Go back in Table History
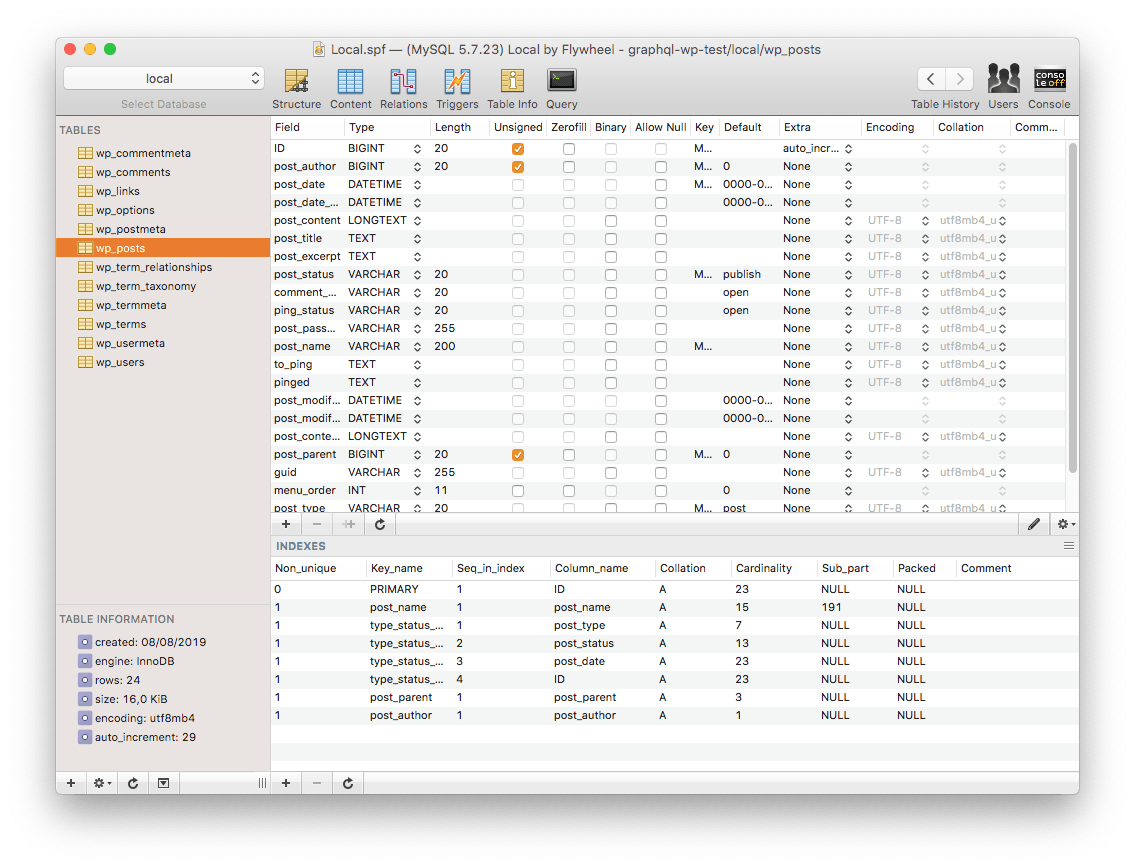Image resolution: width=1135 pixels, height=868 pixels. pyautogui.click(x=931, y=78)
